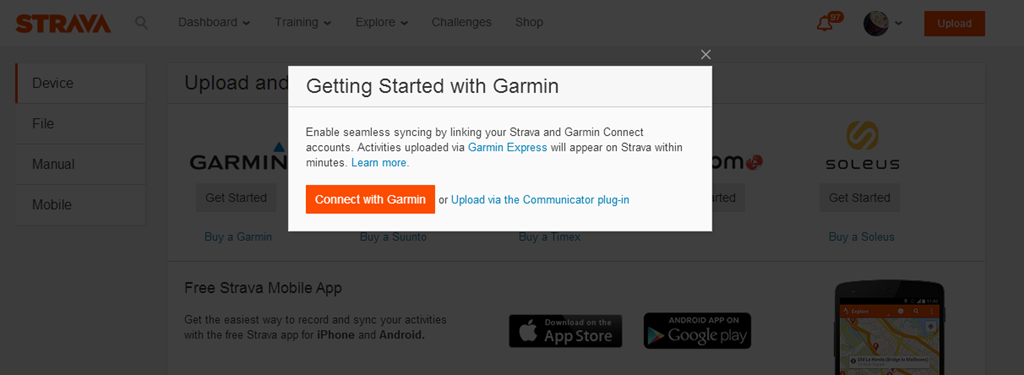Go to the Challenges page
Image resolution: width=1024 pixels, height=375 pixels.
(461, 22)
